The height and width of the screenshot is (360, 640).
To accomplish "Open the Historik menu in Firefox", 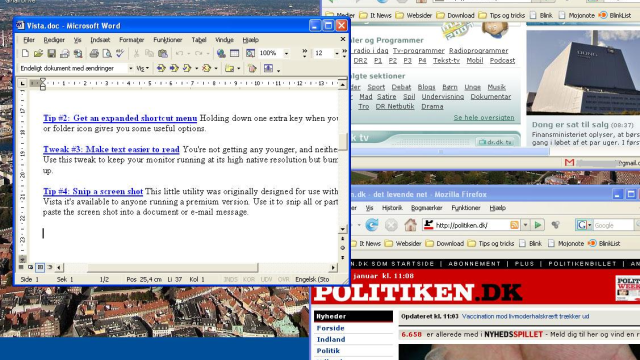I will tap(392, 208).
